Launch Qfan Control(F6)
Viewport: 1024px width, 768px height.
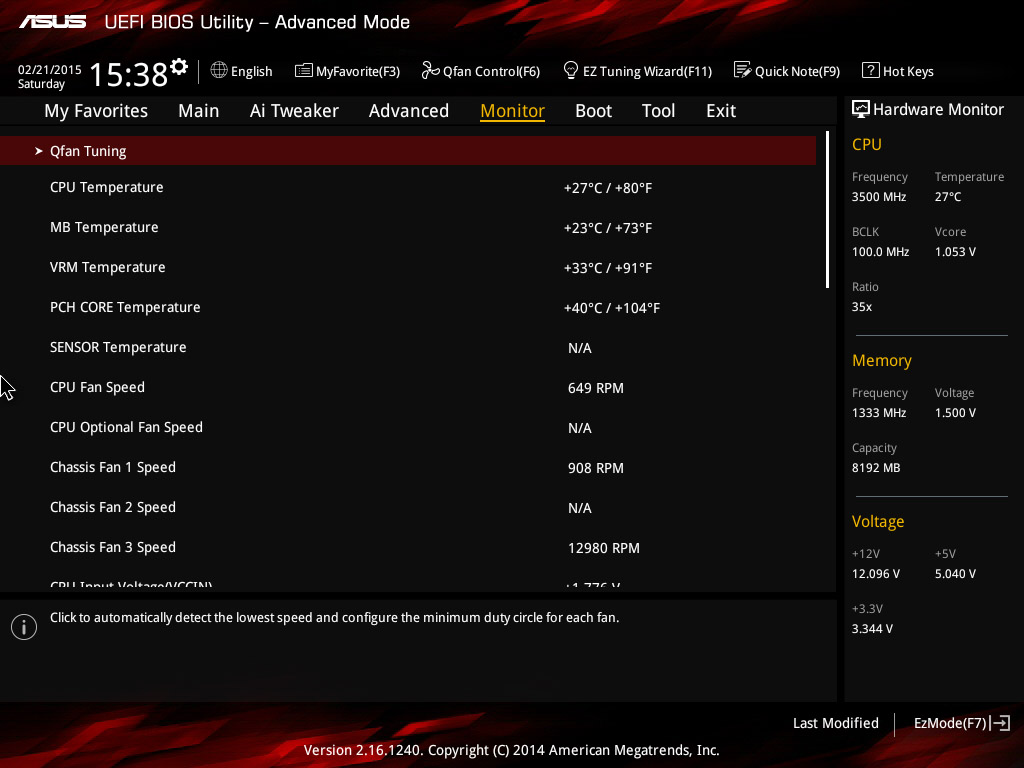pos(481,71)
